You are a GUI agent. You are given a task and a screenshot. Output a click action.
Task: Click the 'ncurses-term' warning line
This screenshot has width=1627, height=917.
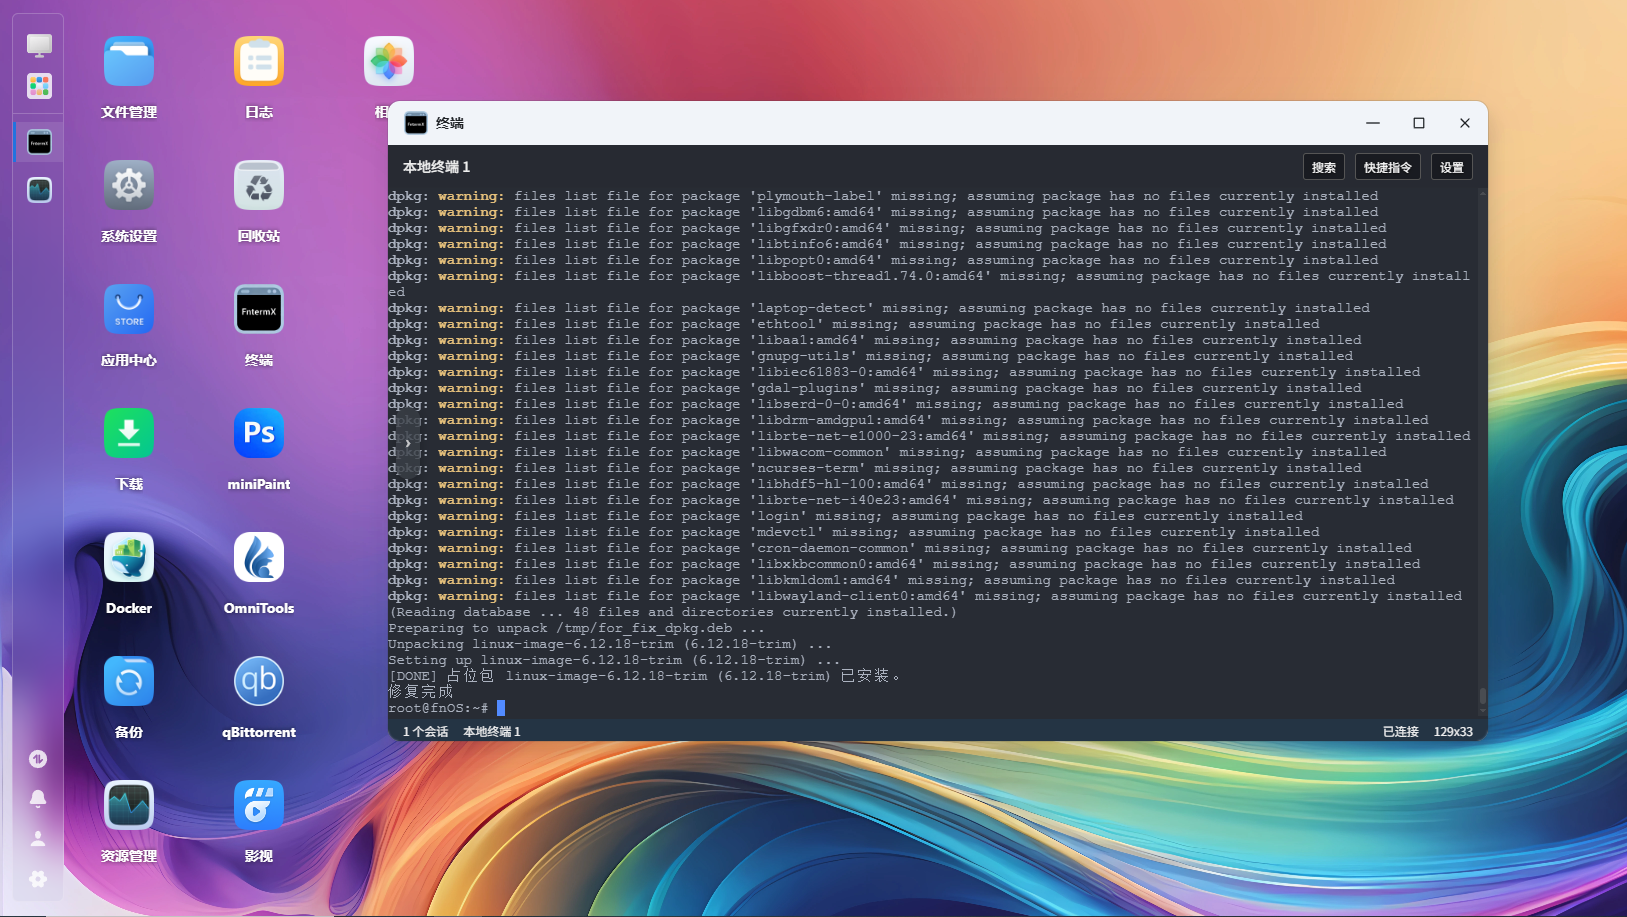[875, 468]
